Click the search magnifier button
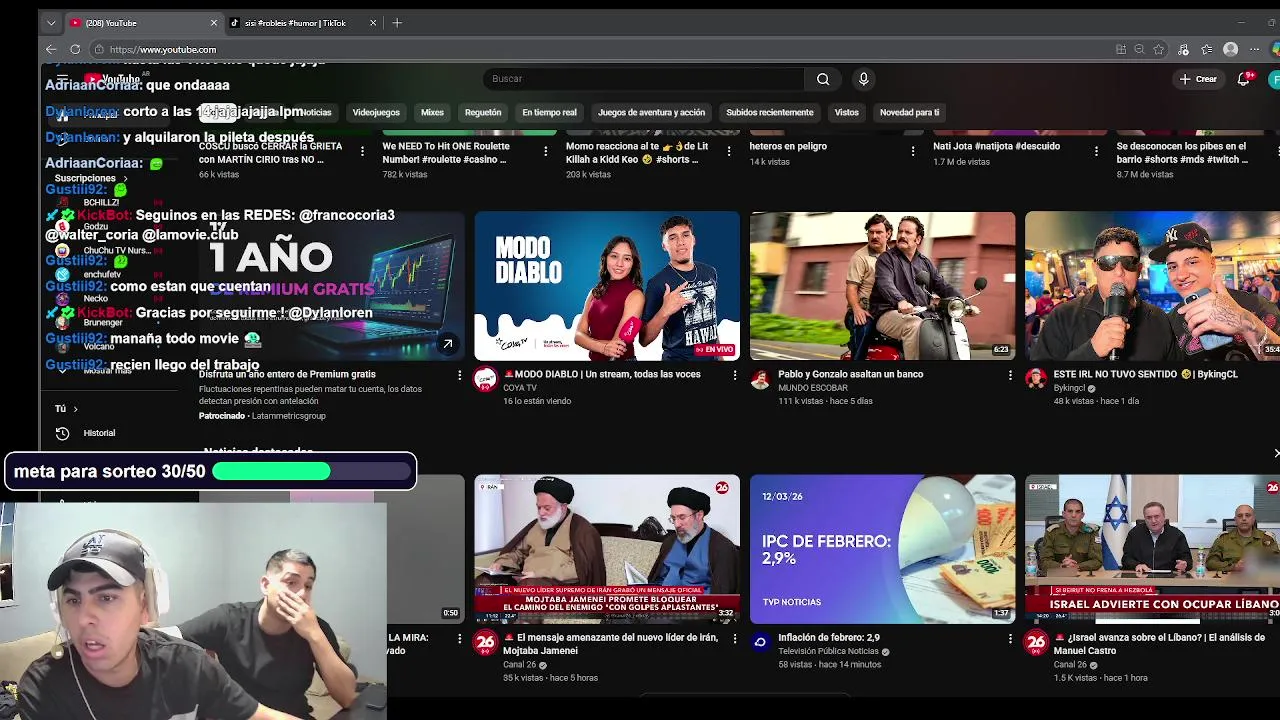Screen dimensions: 1280x720 click(823, 79)
